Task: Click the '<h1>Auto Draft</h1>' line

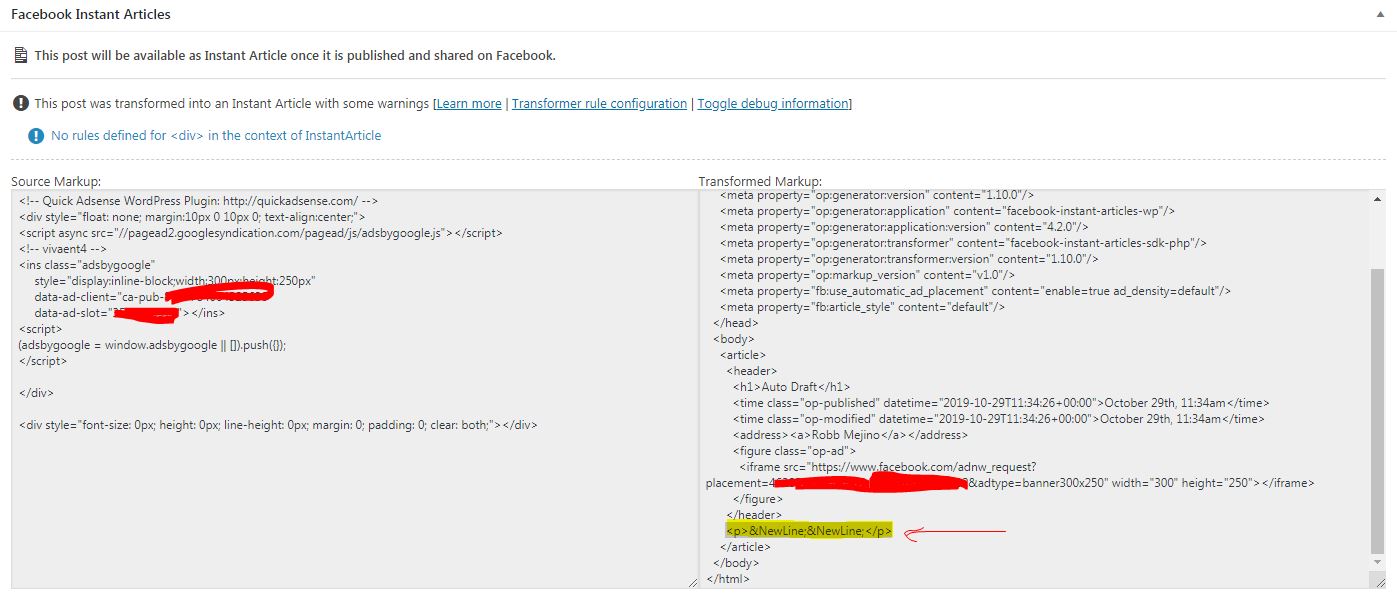Action: tap(791, 387)
